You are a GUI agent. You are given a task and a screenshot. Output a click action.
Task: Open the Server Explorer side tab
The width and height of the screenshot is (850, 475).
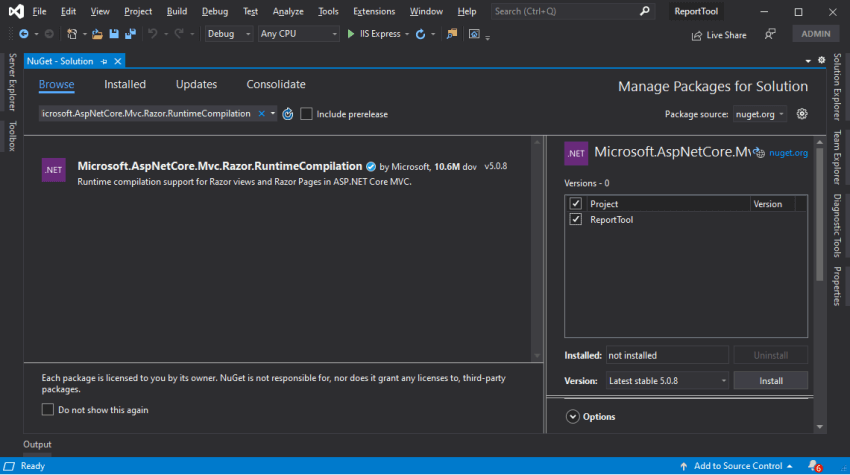[x=12, y=82]
